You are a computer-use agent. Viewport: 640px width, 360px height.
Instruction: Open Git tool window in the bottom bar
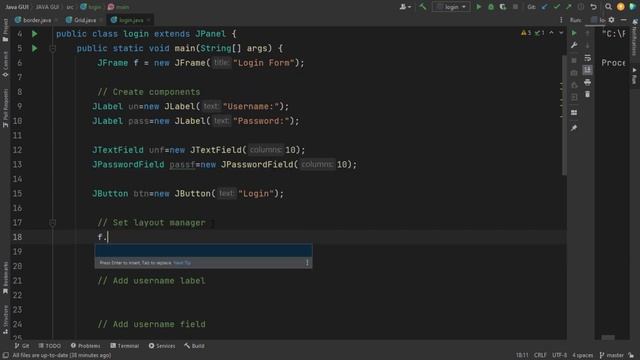pos(22,346)
